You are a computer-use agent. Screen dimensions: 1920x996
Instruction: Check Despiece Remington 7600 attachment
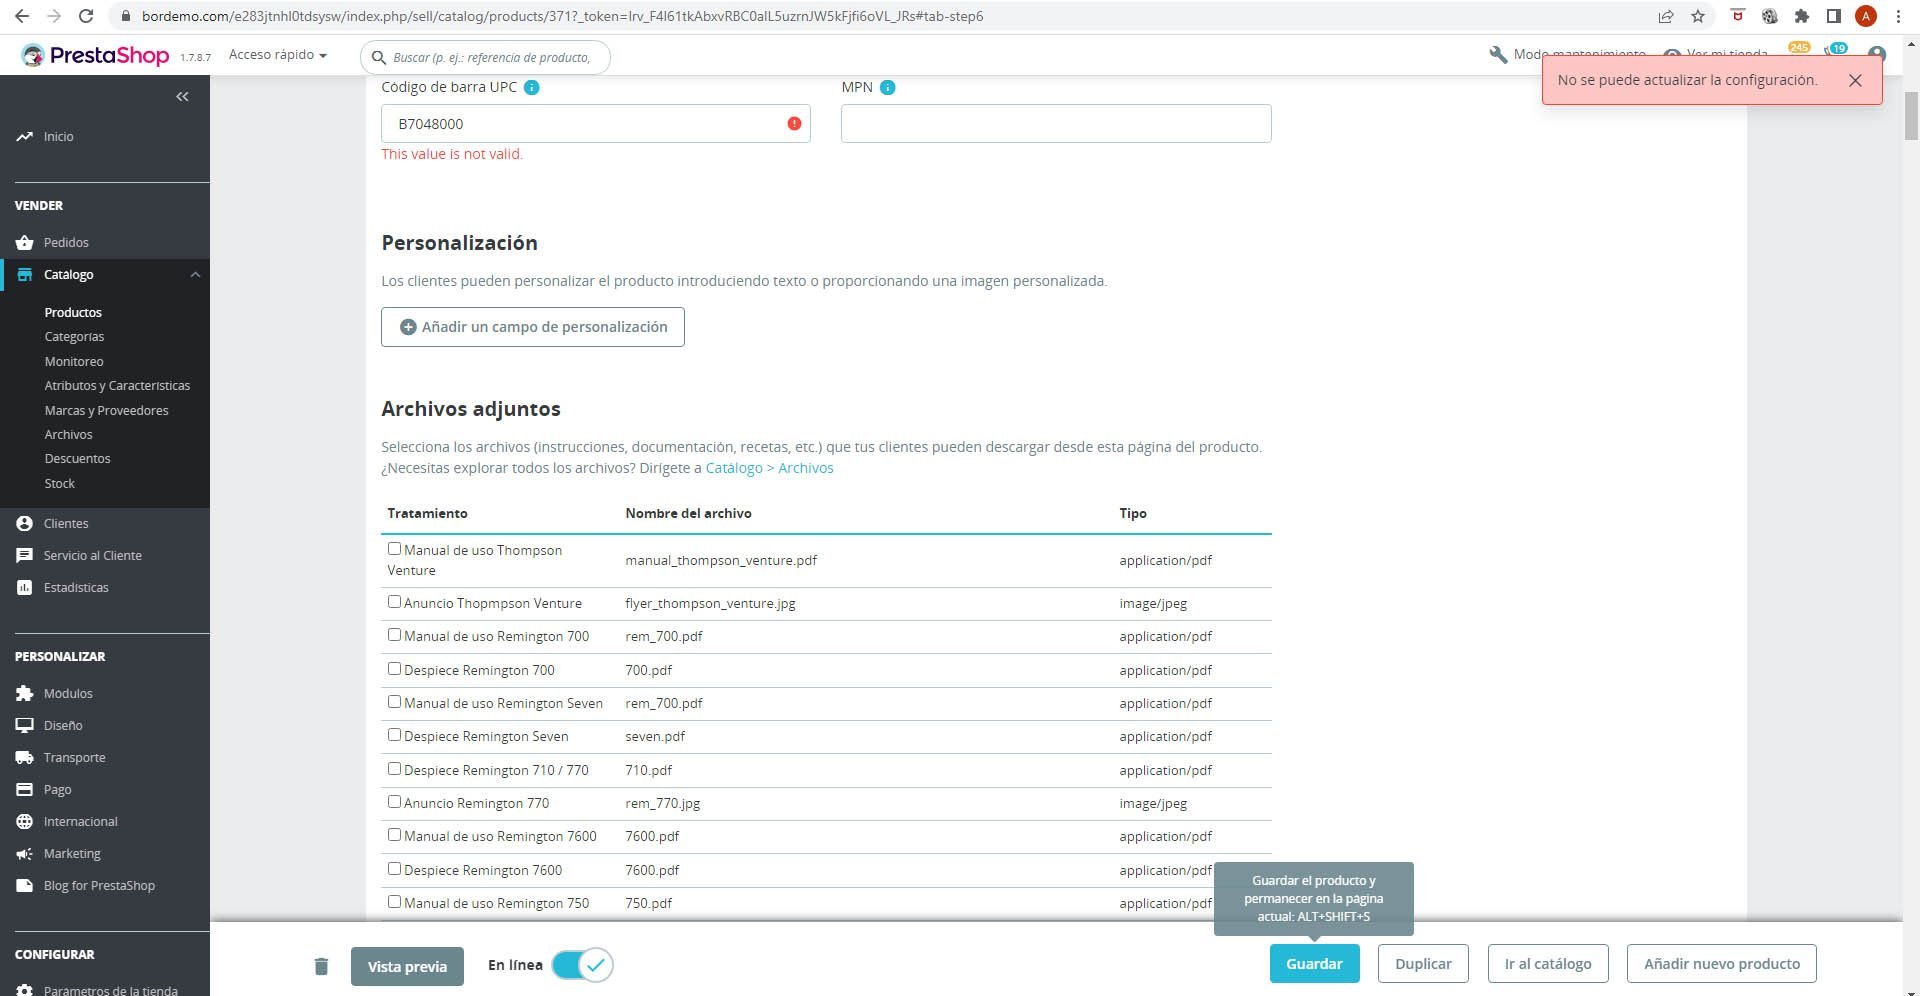coord(394,868)
